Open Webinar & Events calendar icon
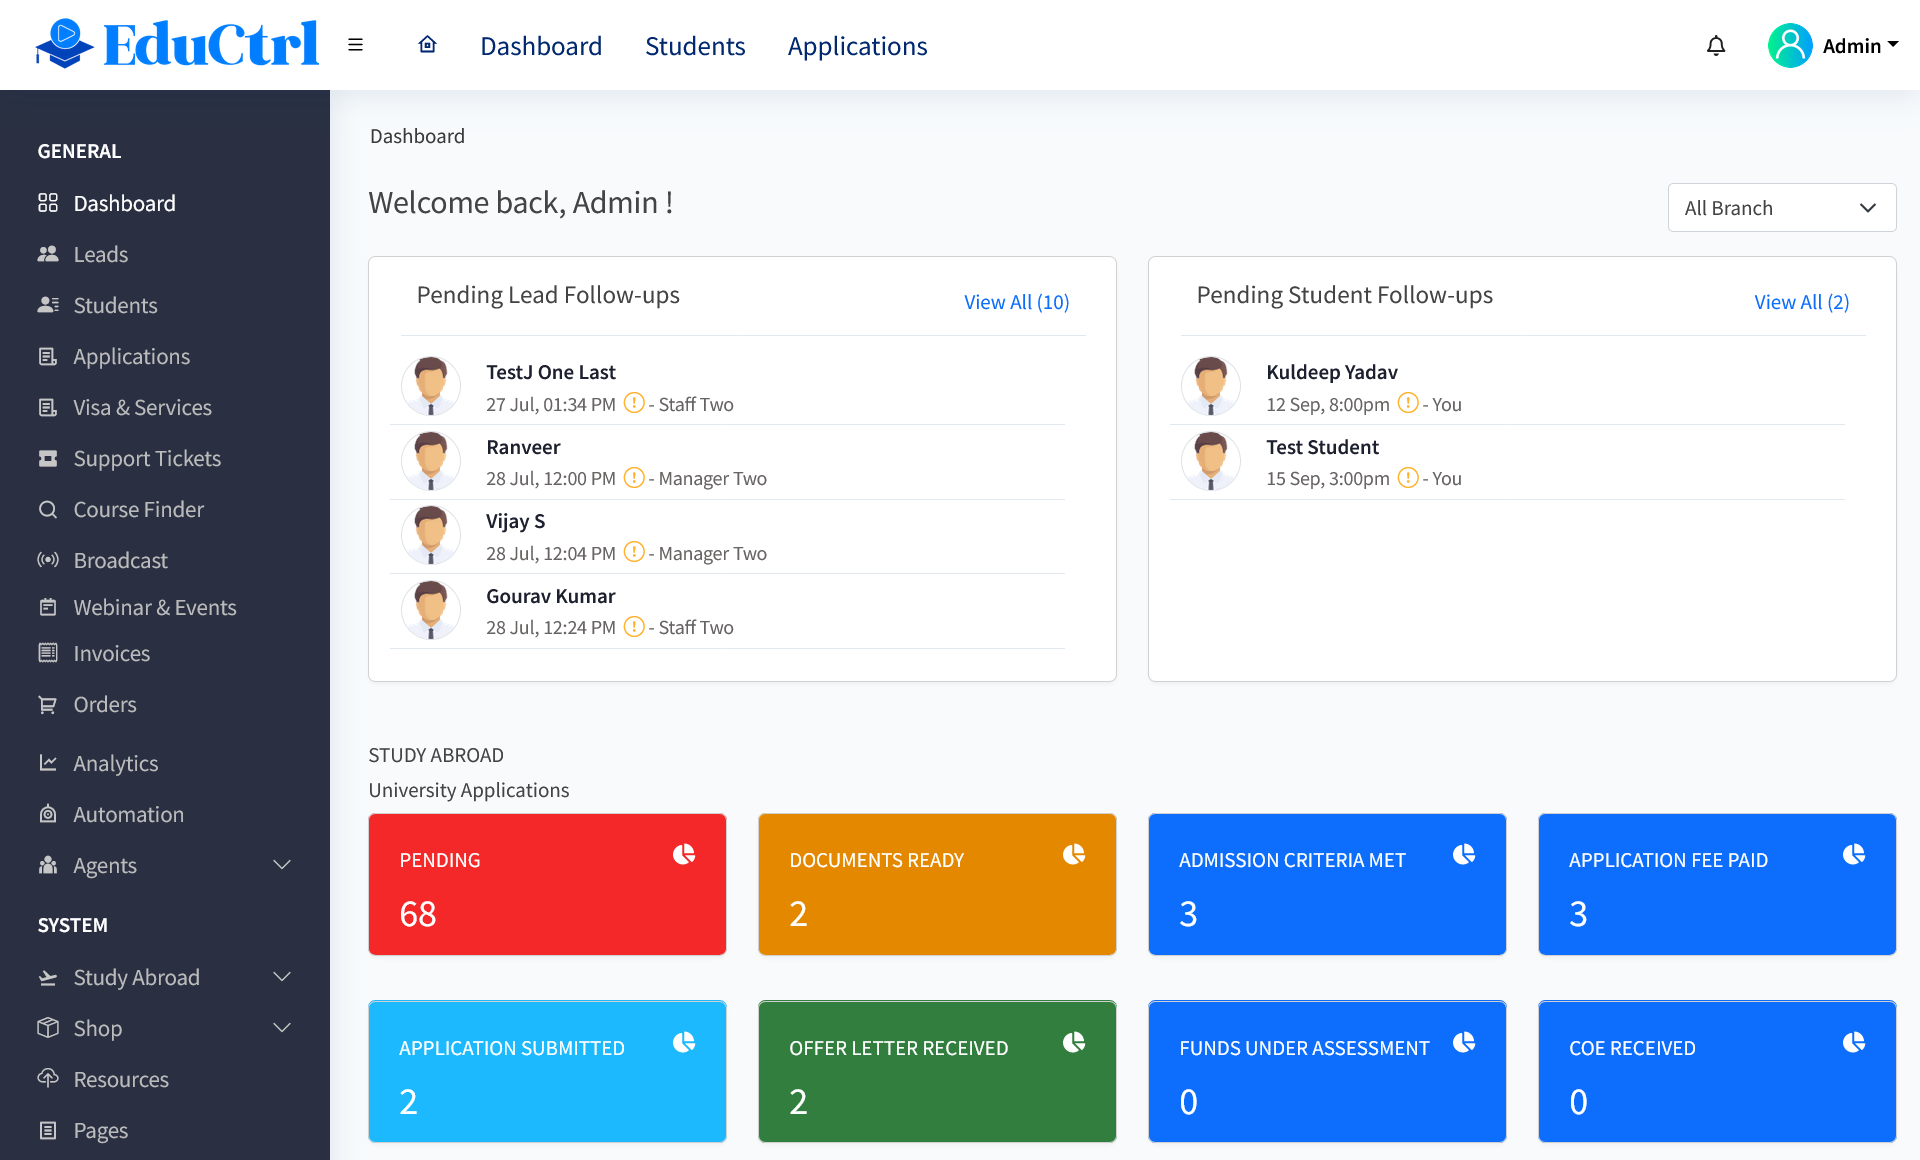The width and height of the screenshot is (1920, 1160). (x=48, y=607)
